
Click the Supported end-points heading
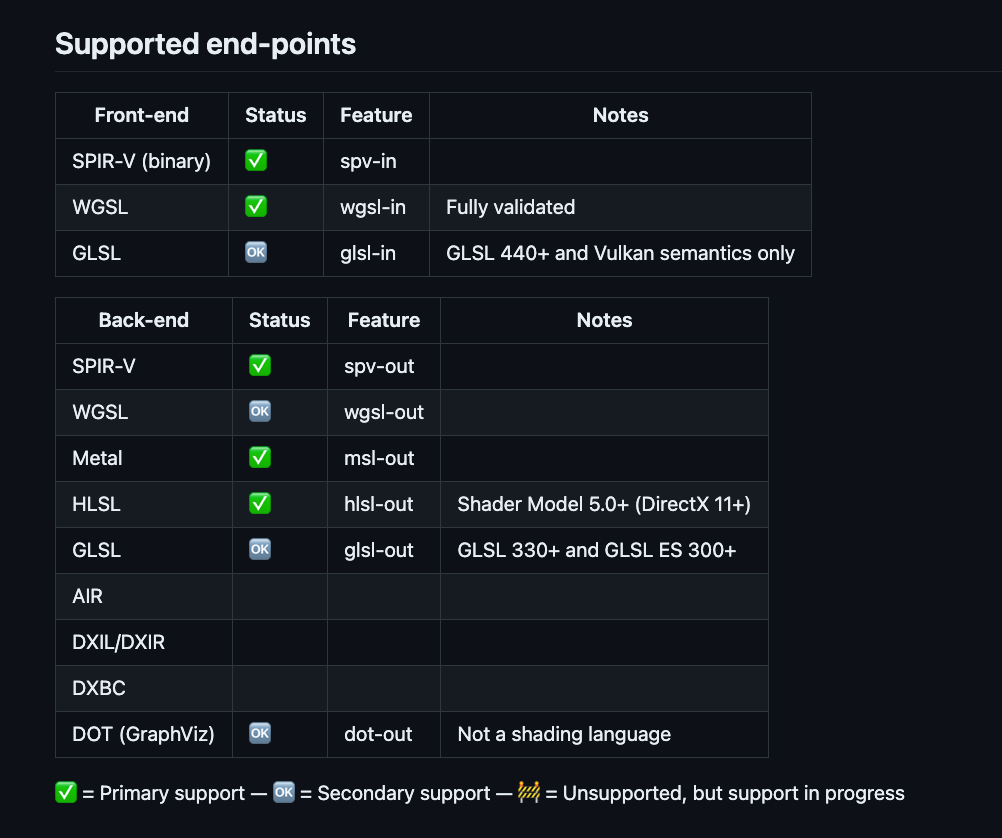click(205, 44)
